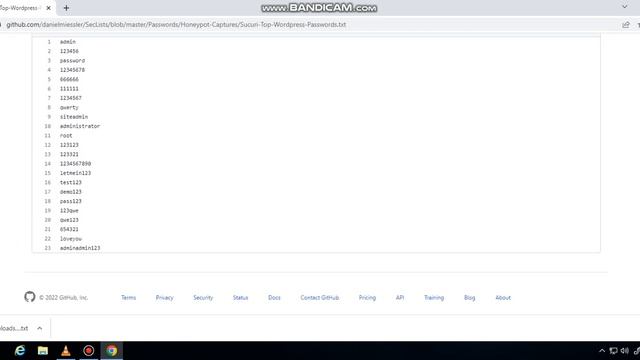Click the 'loveyou' line
Image resolution: width=640 pixels, height=360 pixels.
pos(71,239)
